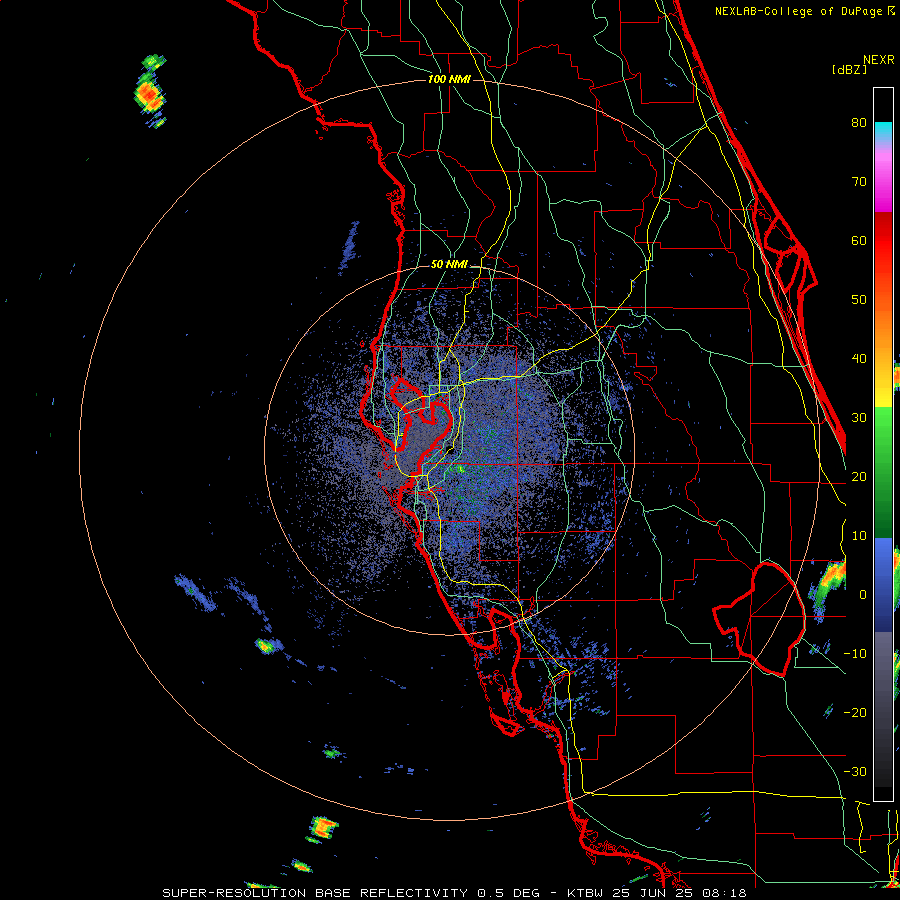Click the 50 NMI range ring label
The height and width of the screenshot is (900, 900).
(x=449, y=265)
